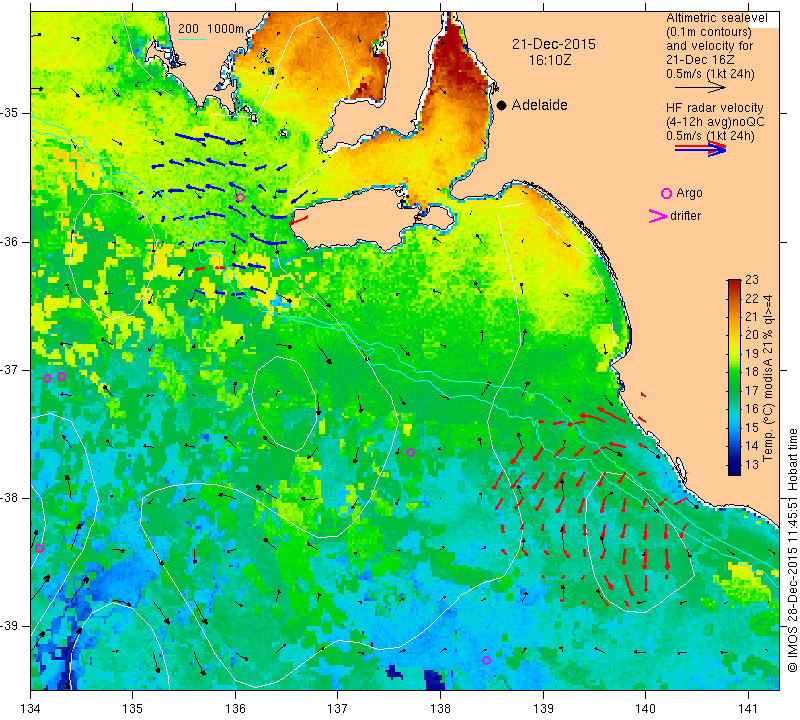800x720 pixels.
Task: Click the longitude label 135
Action: pos(133,709)
